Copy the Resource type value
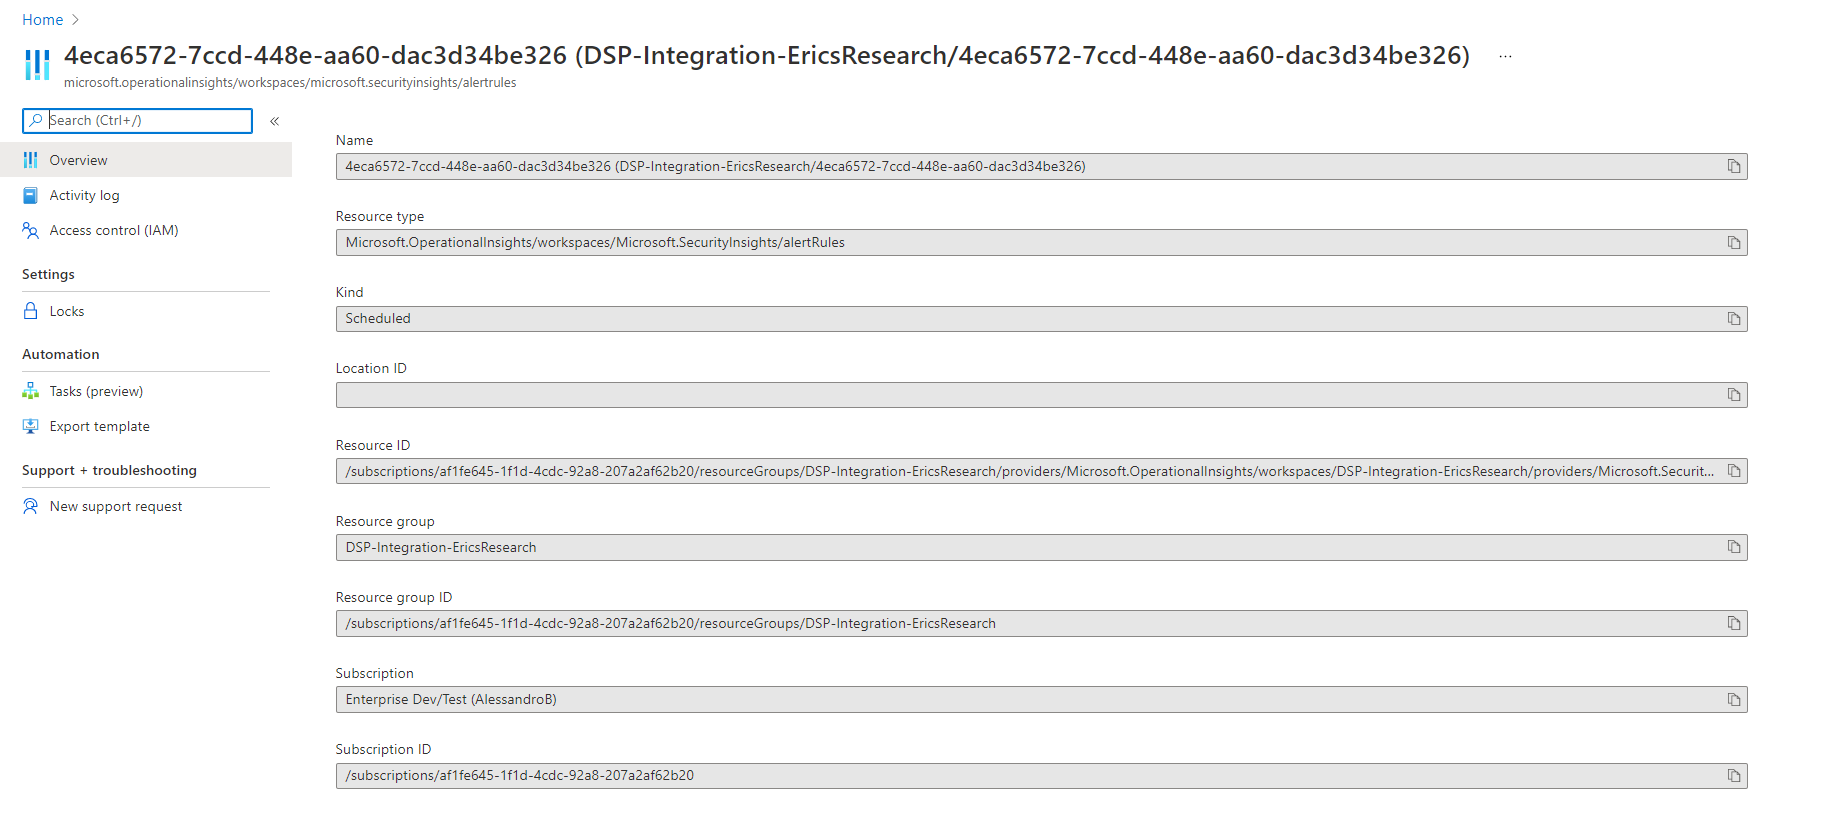The height and width of the screenshot is (813, 1843). pos(1734,242)
